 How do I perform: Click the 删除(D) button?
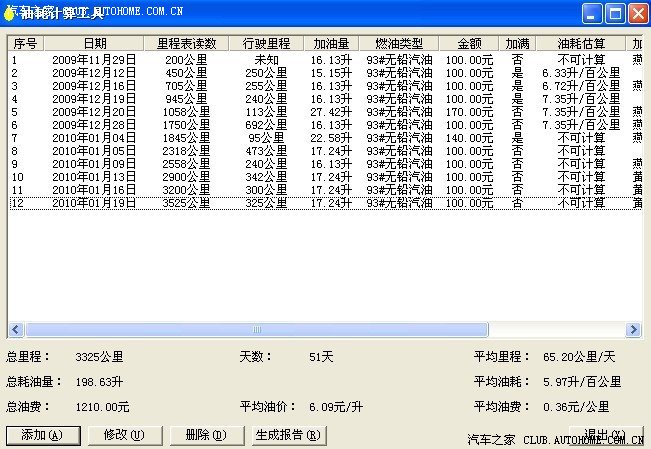207,435
